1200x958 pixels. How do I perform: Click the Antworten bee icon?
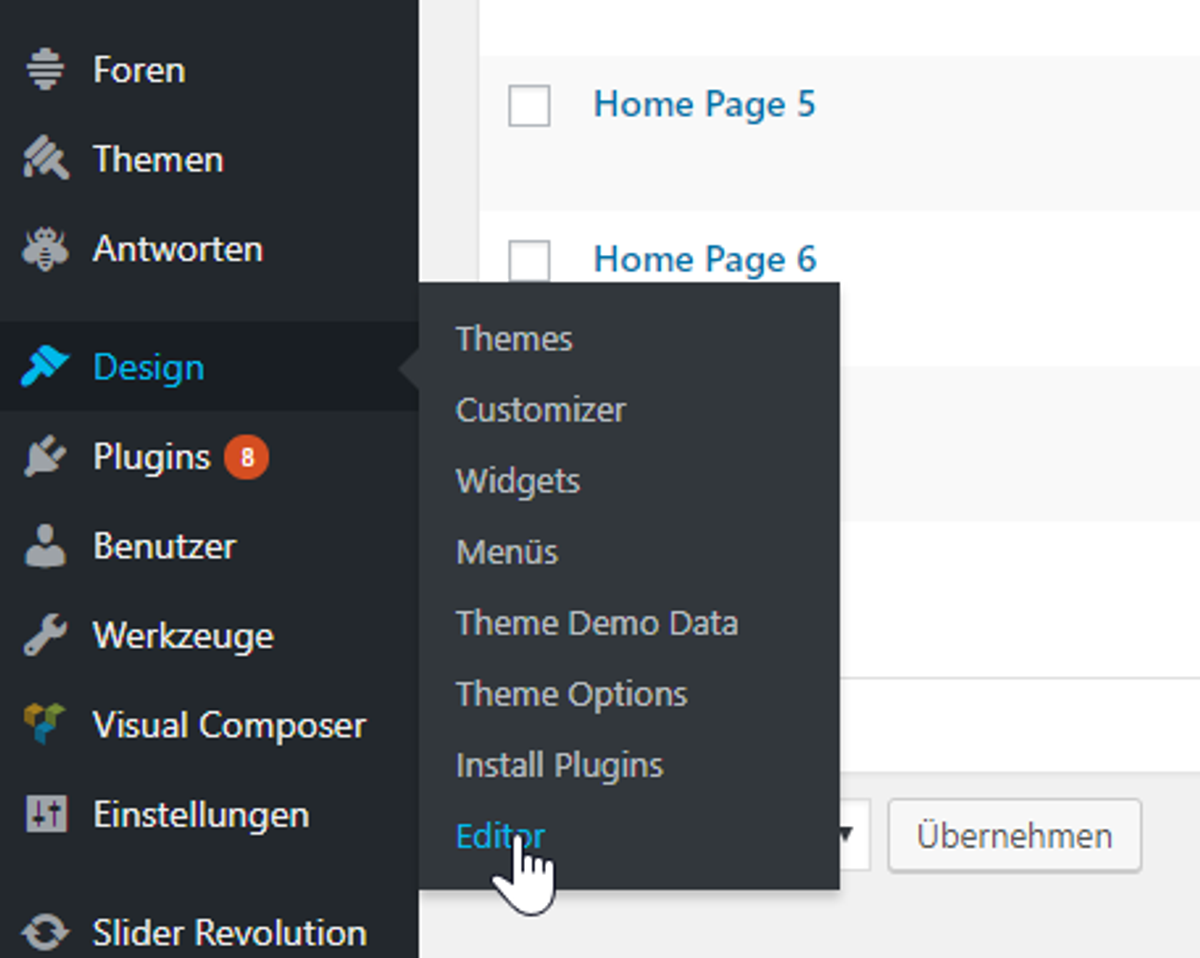45,249
